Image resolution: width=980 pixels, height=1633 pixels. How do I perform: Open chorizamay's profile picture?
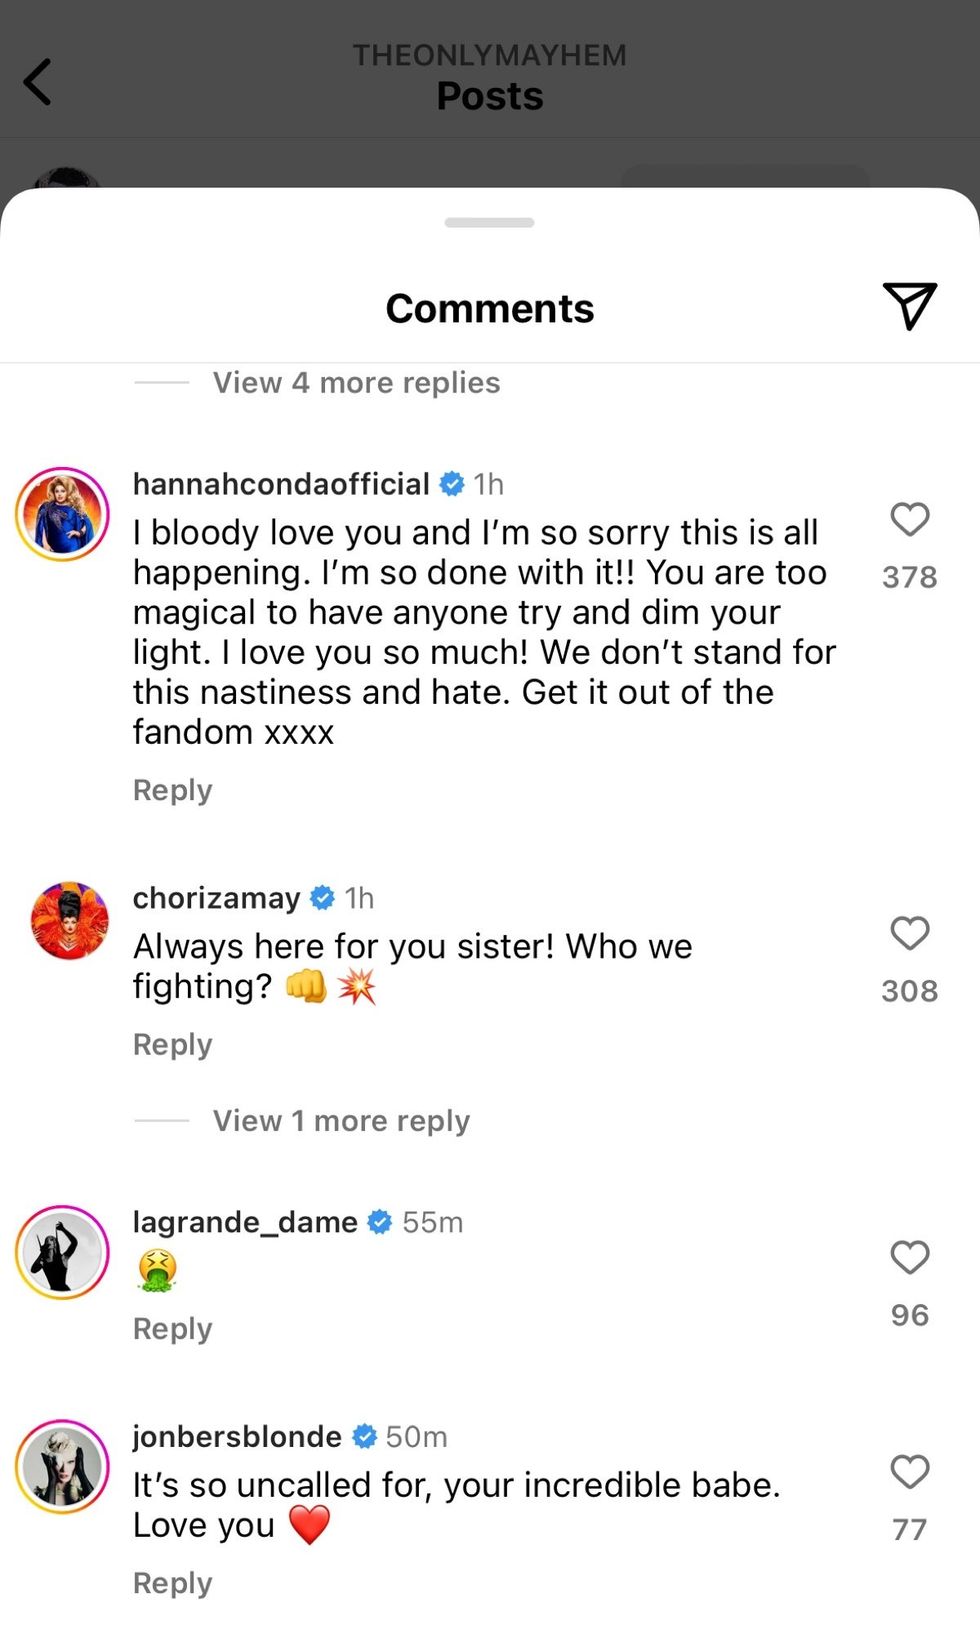[68, 920]
